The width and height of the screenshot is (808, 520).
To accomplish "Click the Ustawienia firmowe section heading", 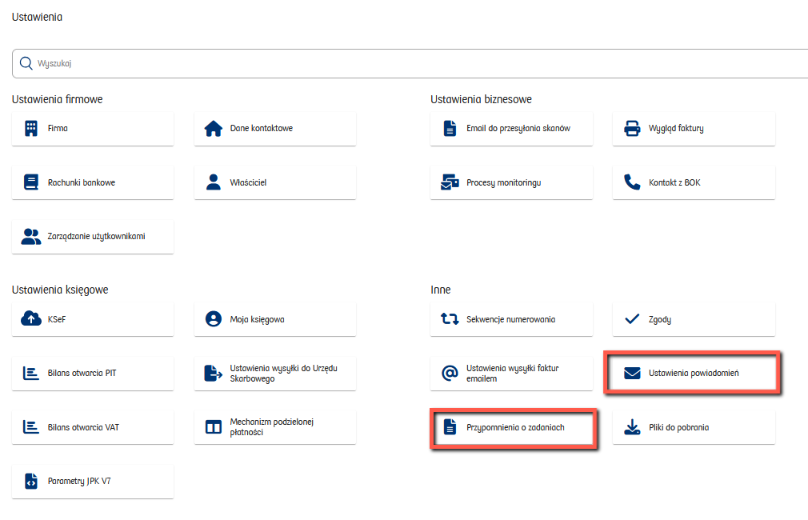I will [57, 99].
